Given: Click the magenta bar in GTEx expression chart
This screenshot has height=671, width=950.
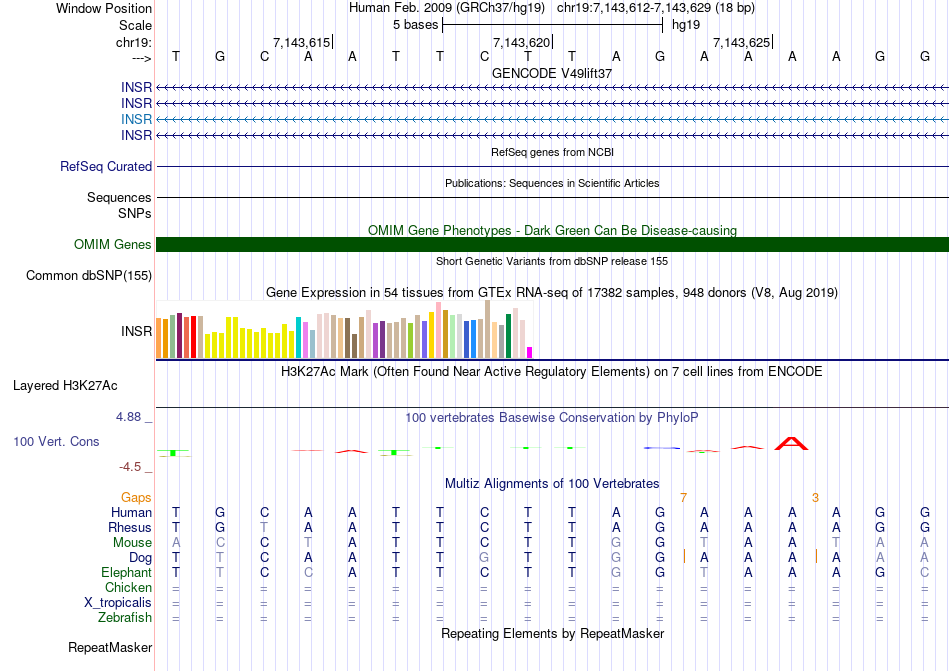Looking at the screenshot, I should [530, 352].
